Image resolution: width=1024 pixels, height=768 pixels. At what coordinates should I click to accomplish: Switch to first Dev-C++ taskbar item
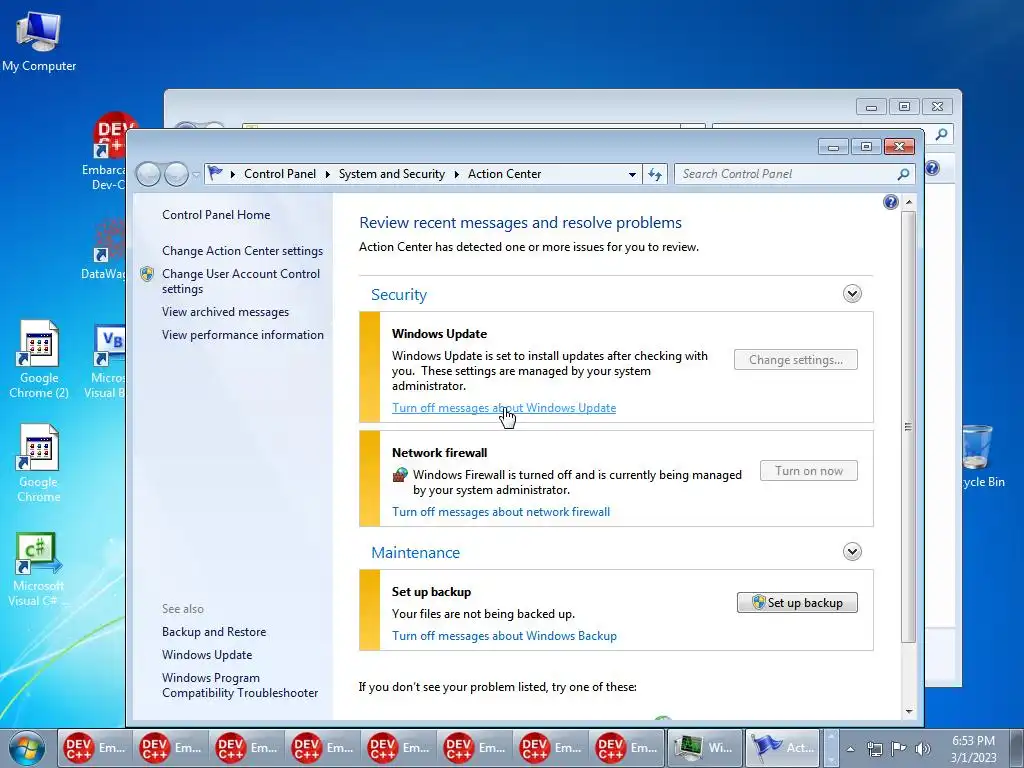(95, 748)
